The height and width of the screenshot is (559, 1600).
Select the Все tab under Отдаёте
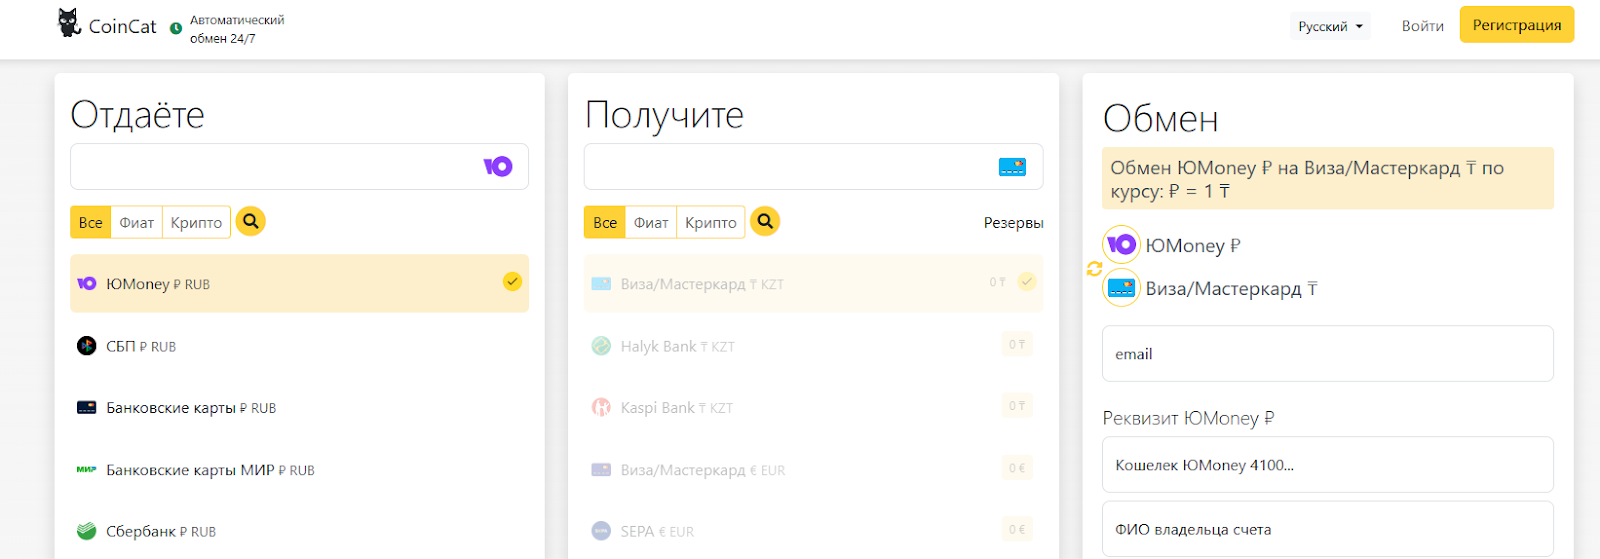tap(91, 222)
